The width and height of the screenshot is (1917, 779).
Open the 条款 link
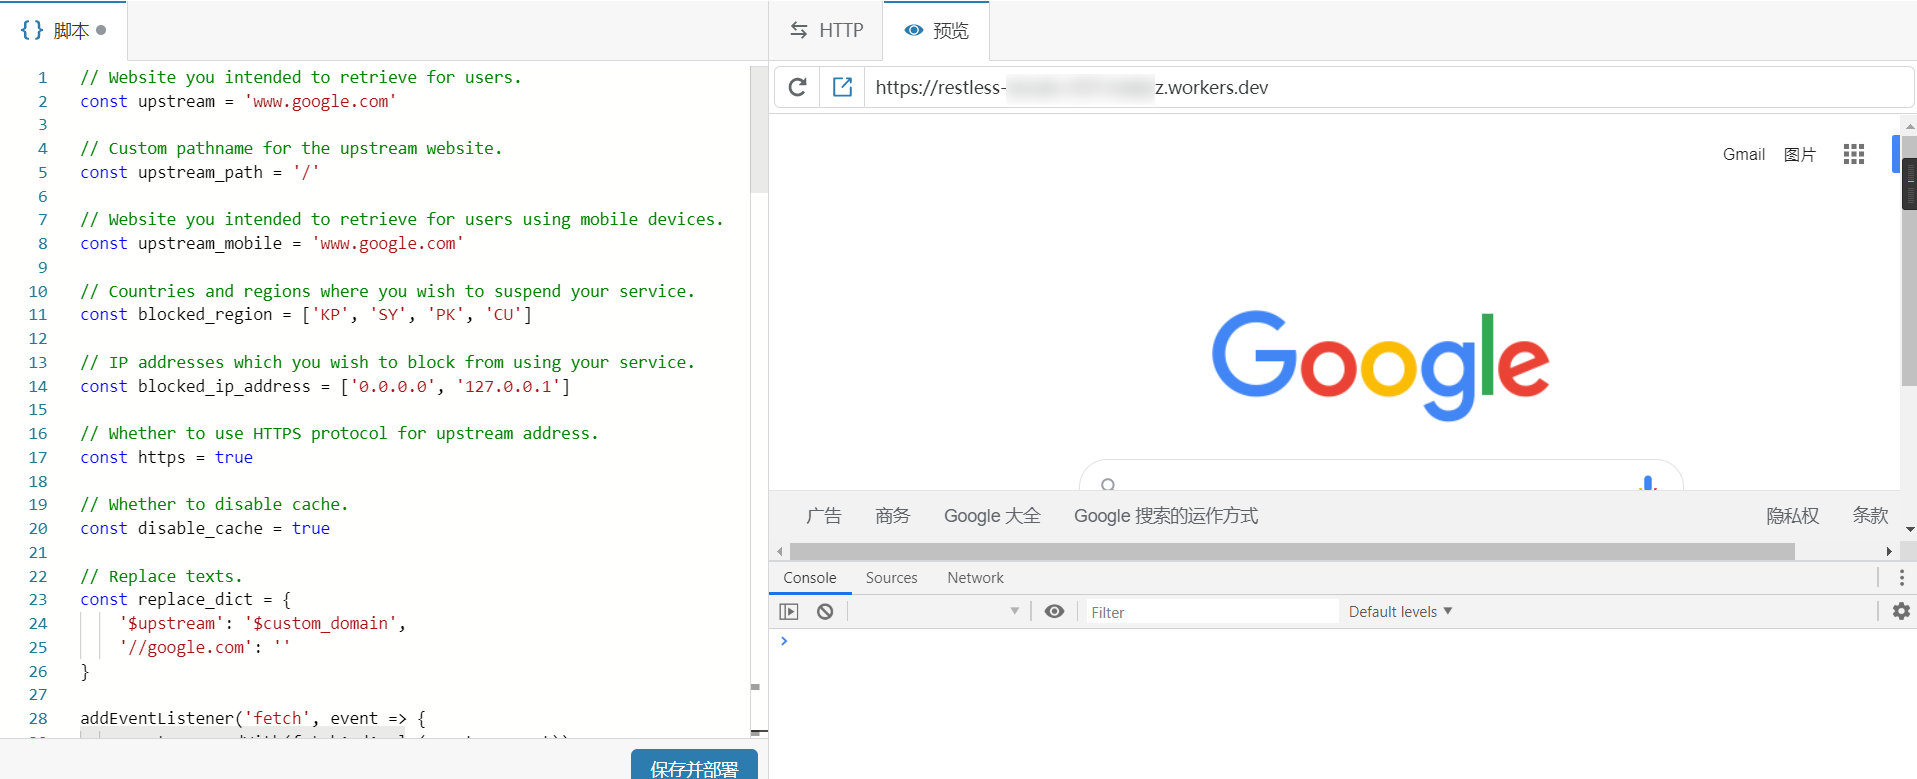click(x=1870, y=516)
